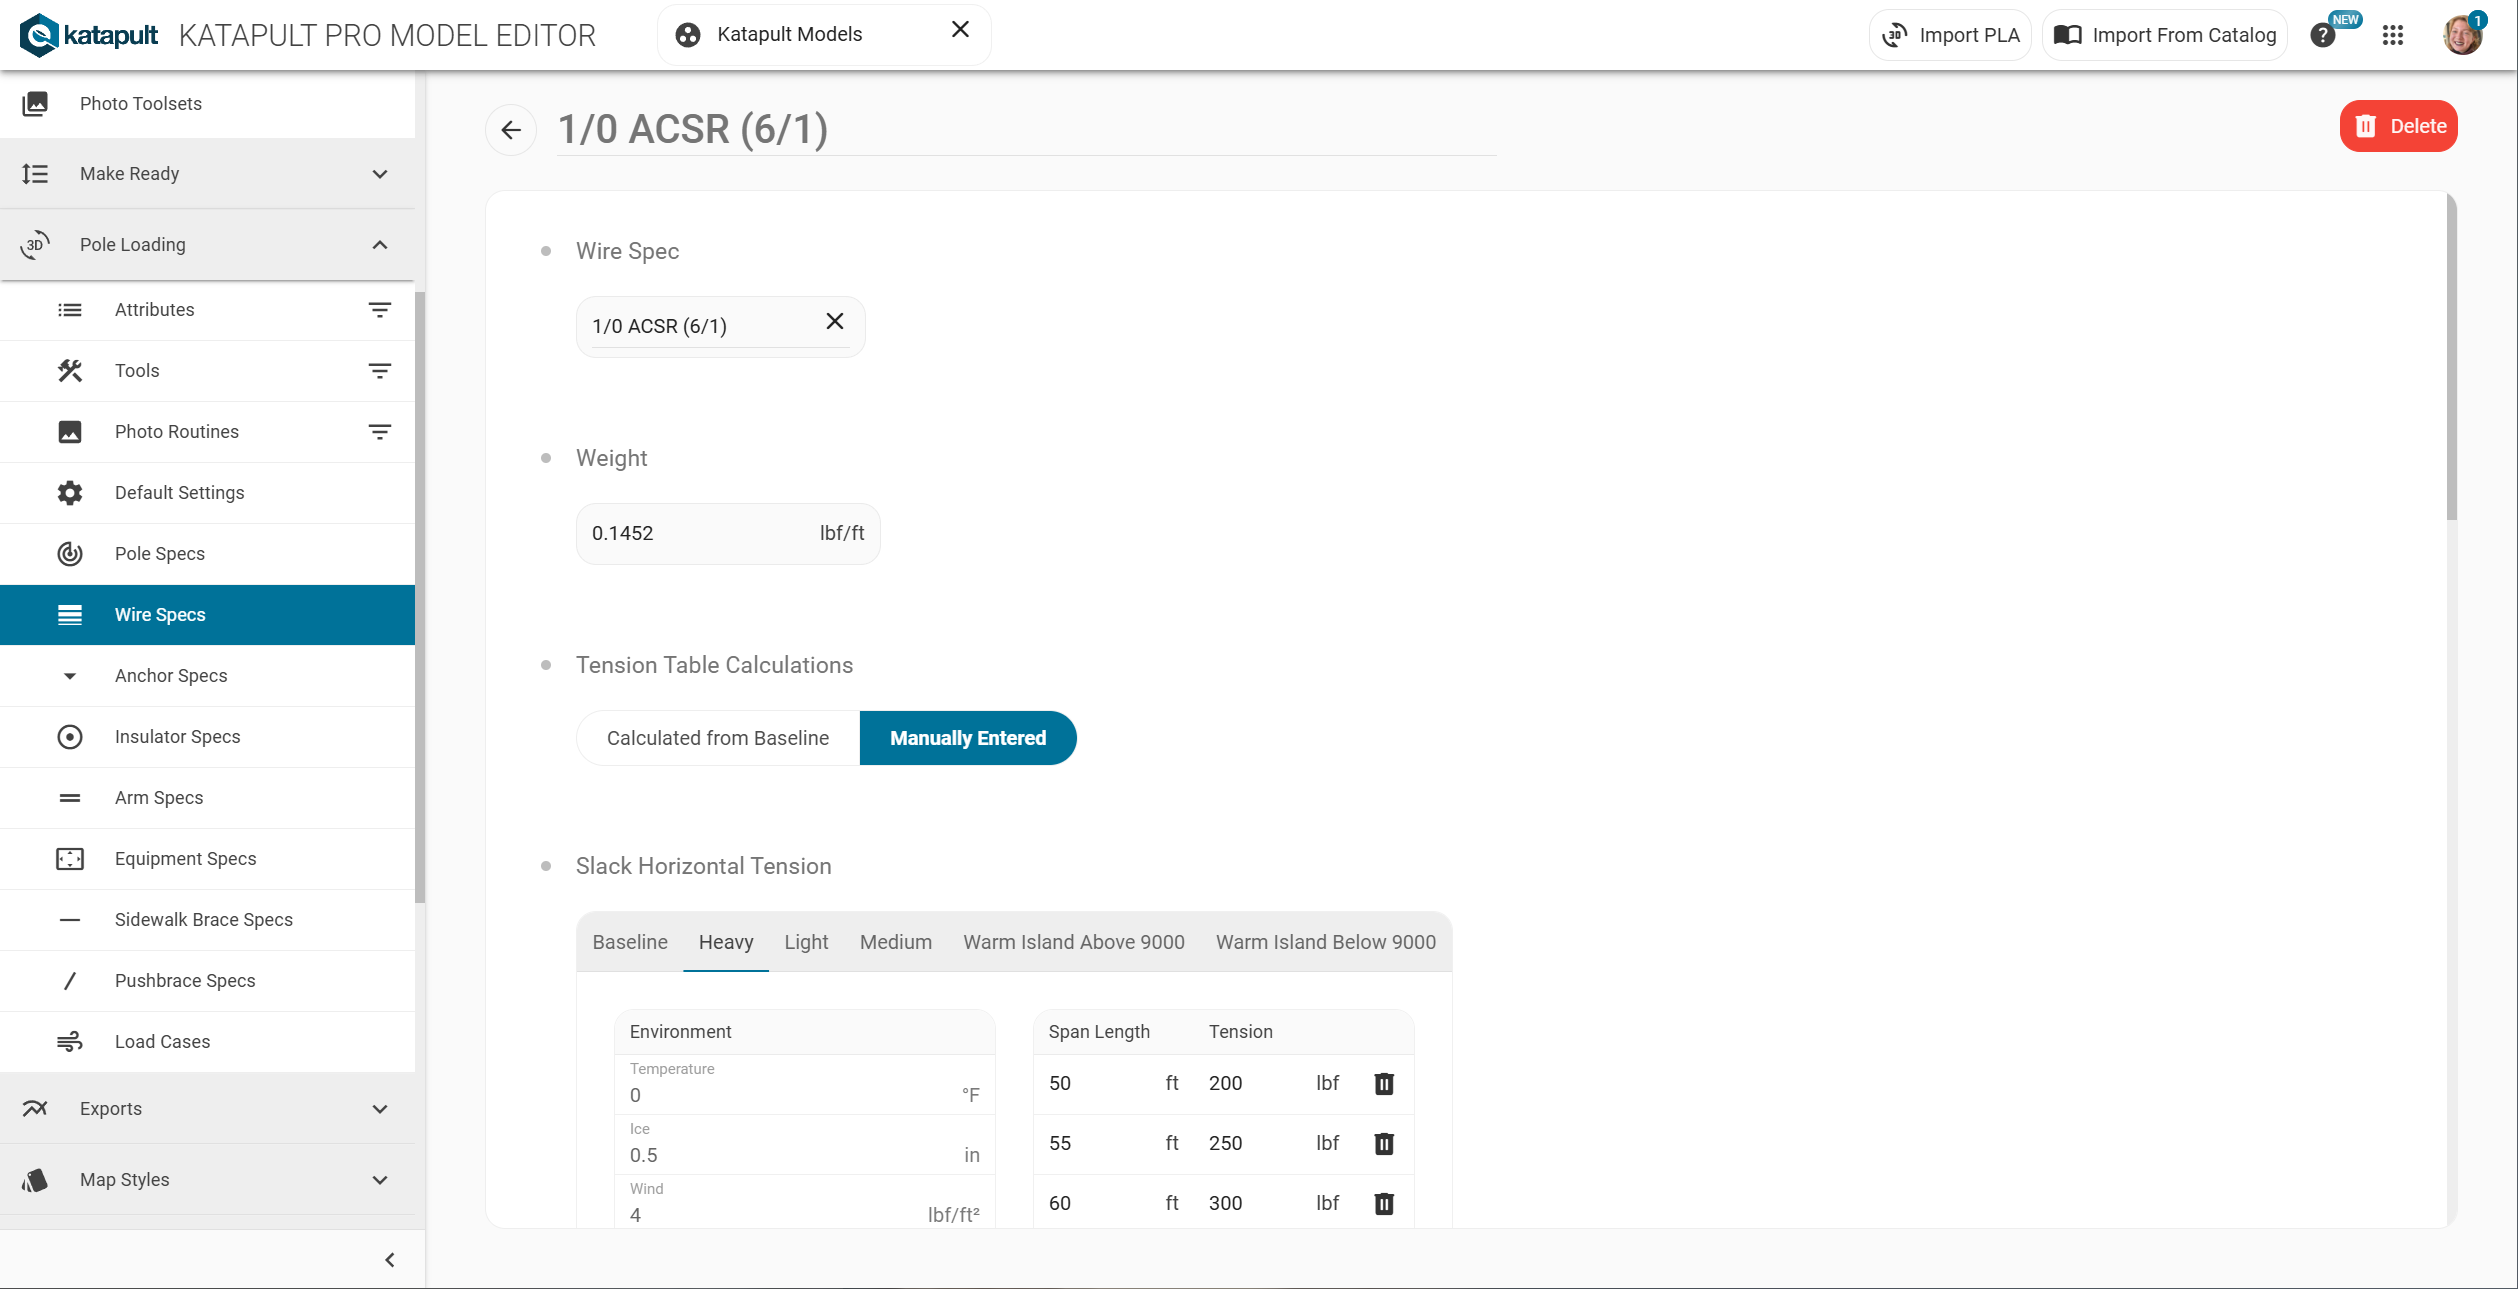Delete the 60 ft span tension row
2518x1289 pixels.
click(1384, 1203)
